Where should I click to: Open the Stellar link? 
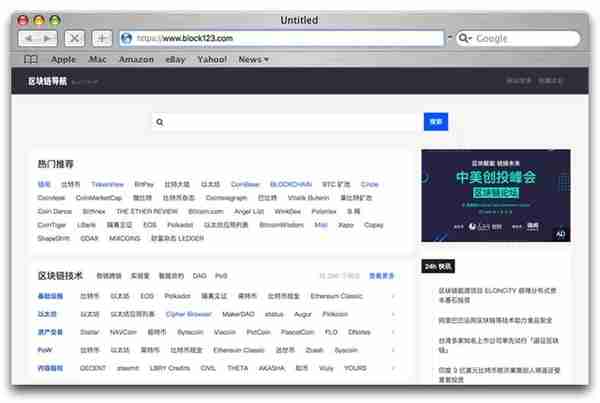[90, 332]
